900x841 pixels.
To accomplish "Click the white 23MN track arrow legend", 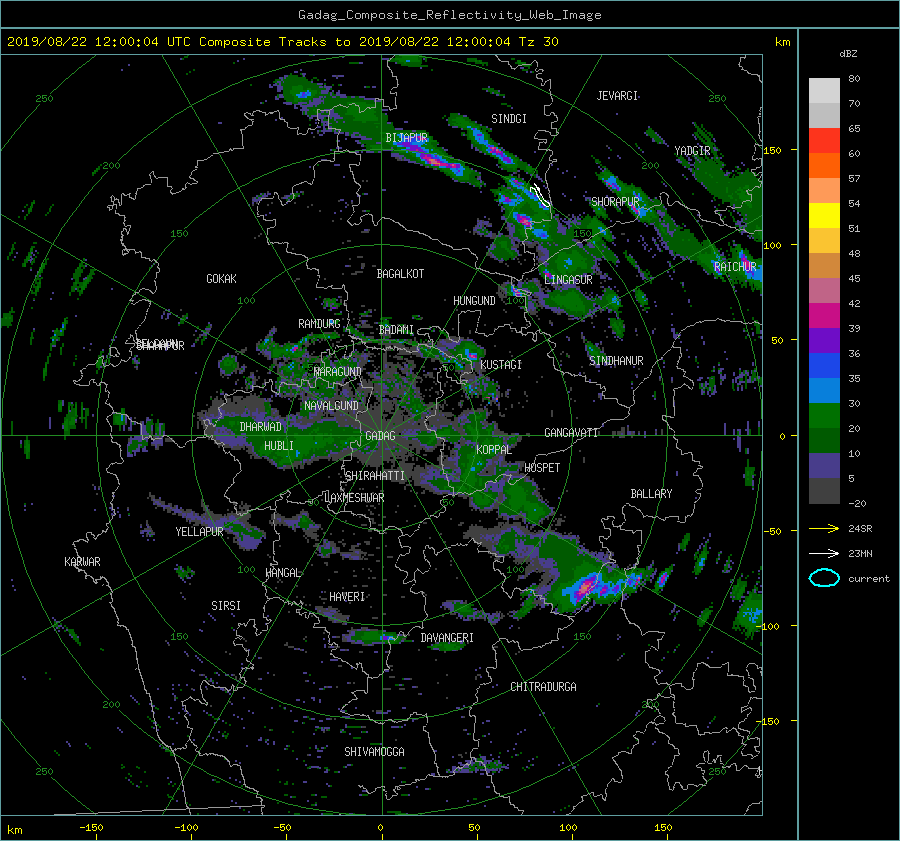I will pyautogui.click(x=824, y=553).
